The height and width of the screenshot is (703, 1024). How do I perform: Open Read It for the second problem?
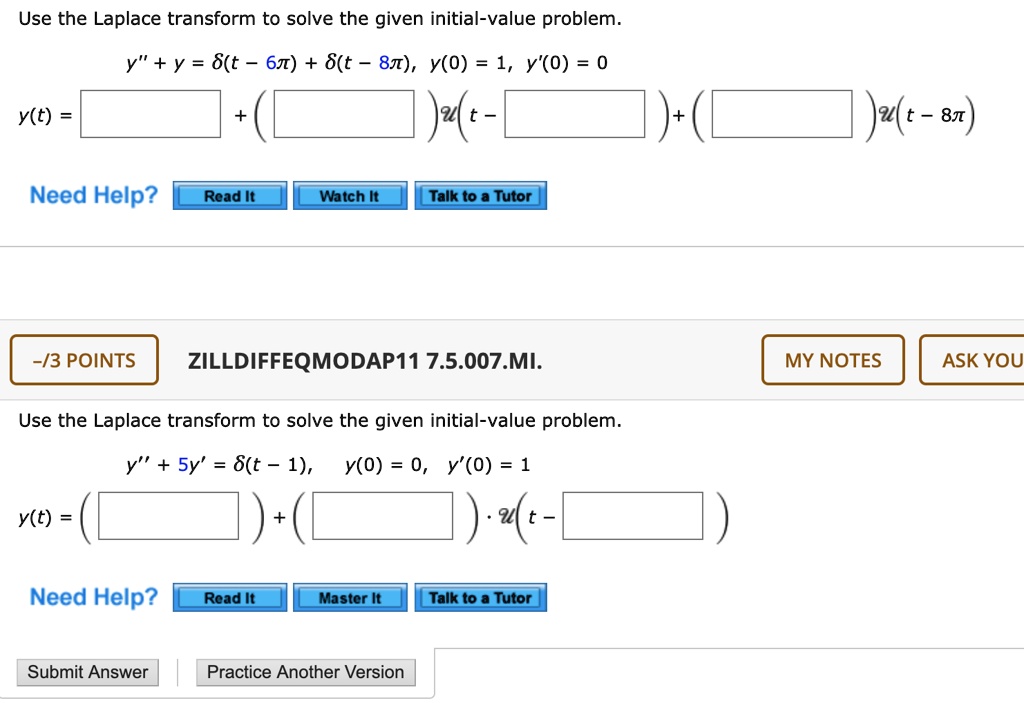click(x=230, y=598)
